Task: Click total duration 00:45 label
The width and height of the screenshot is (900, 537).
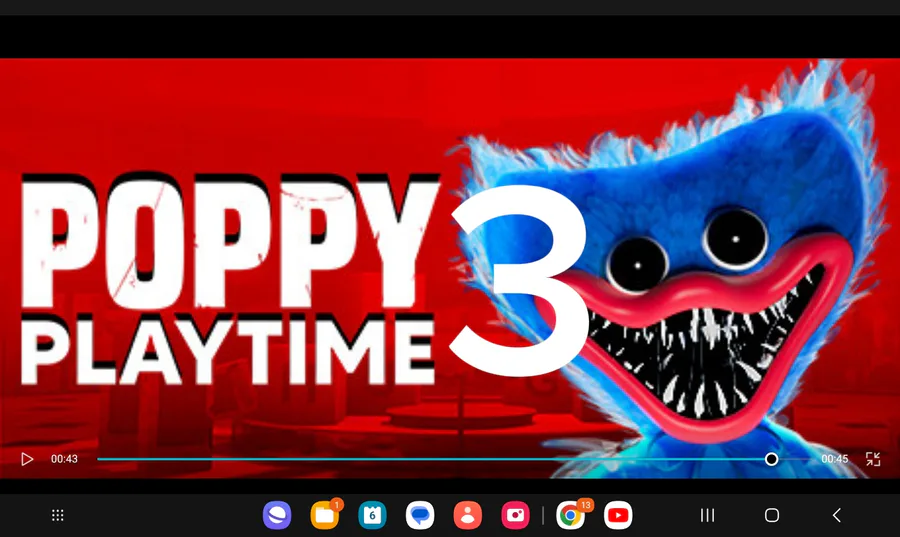Action: [x=835, y=459]
